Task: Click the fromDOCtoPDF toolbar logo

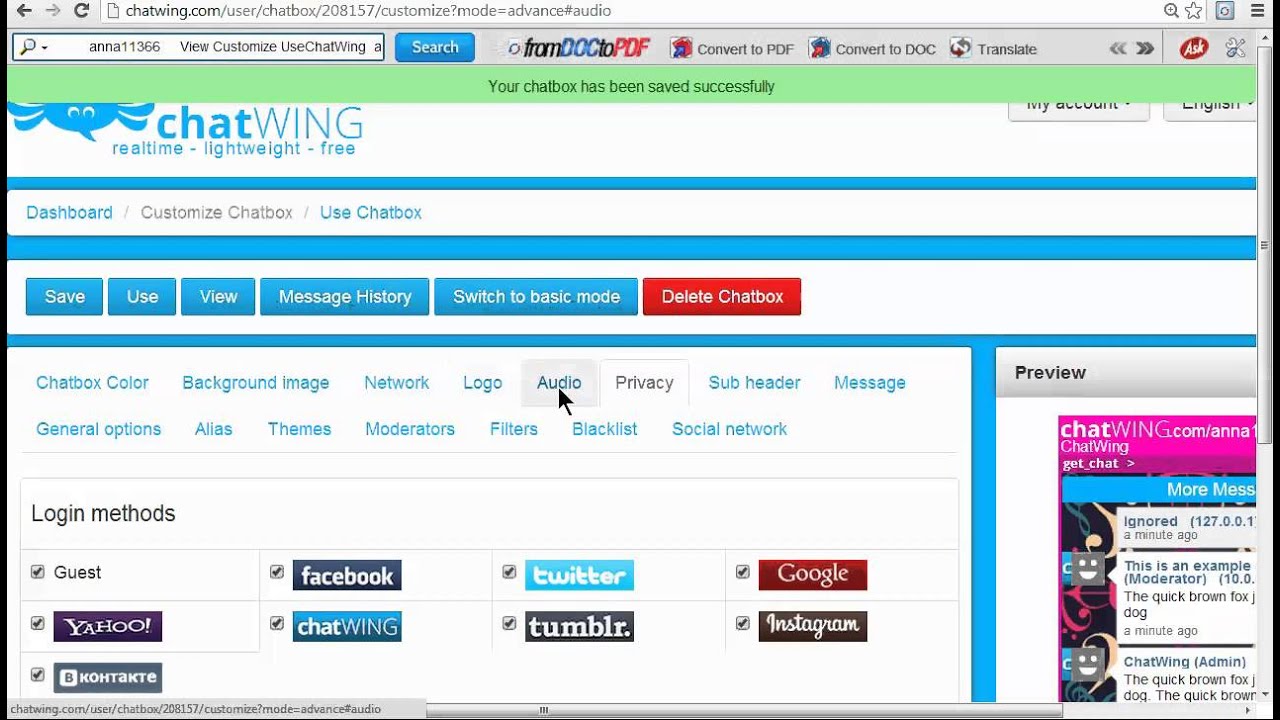Action: 578,48
